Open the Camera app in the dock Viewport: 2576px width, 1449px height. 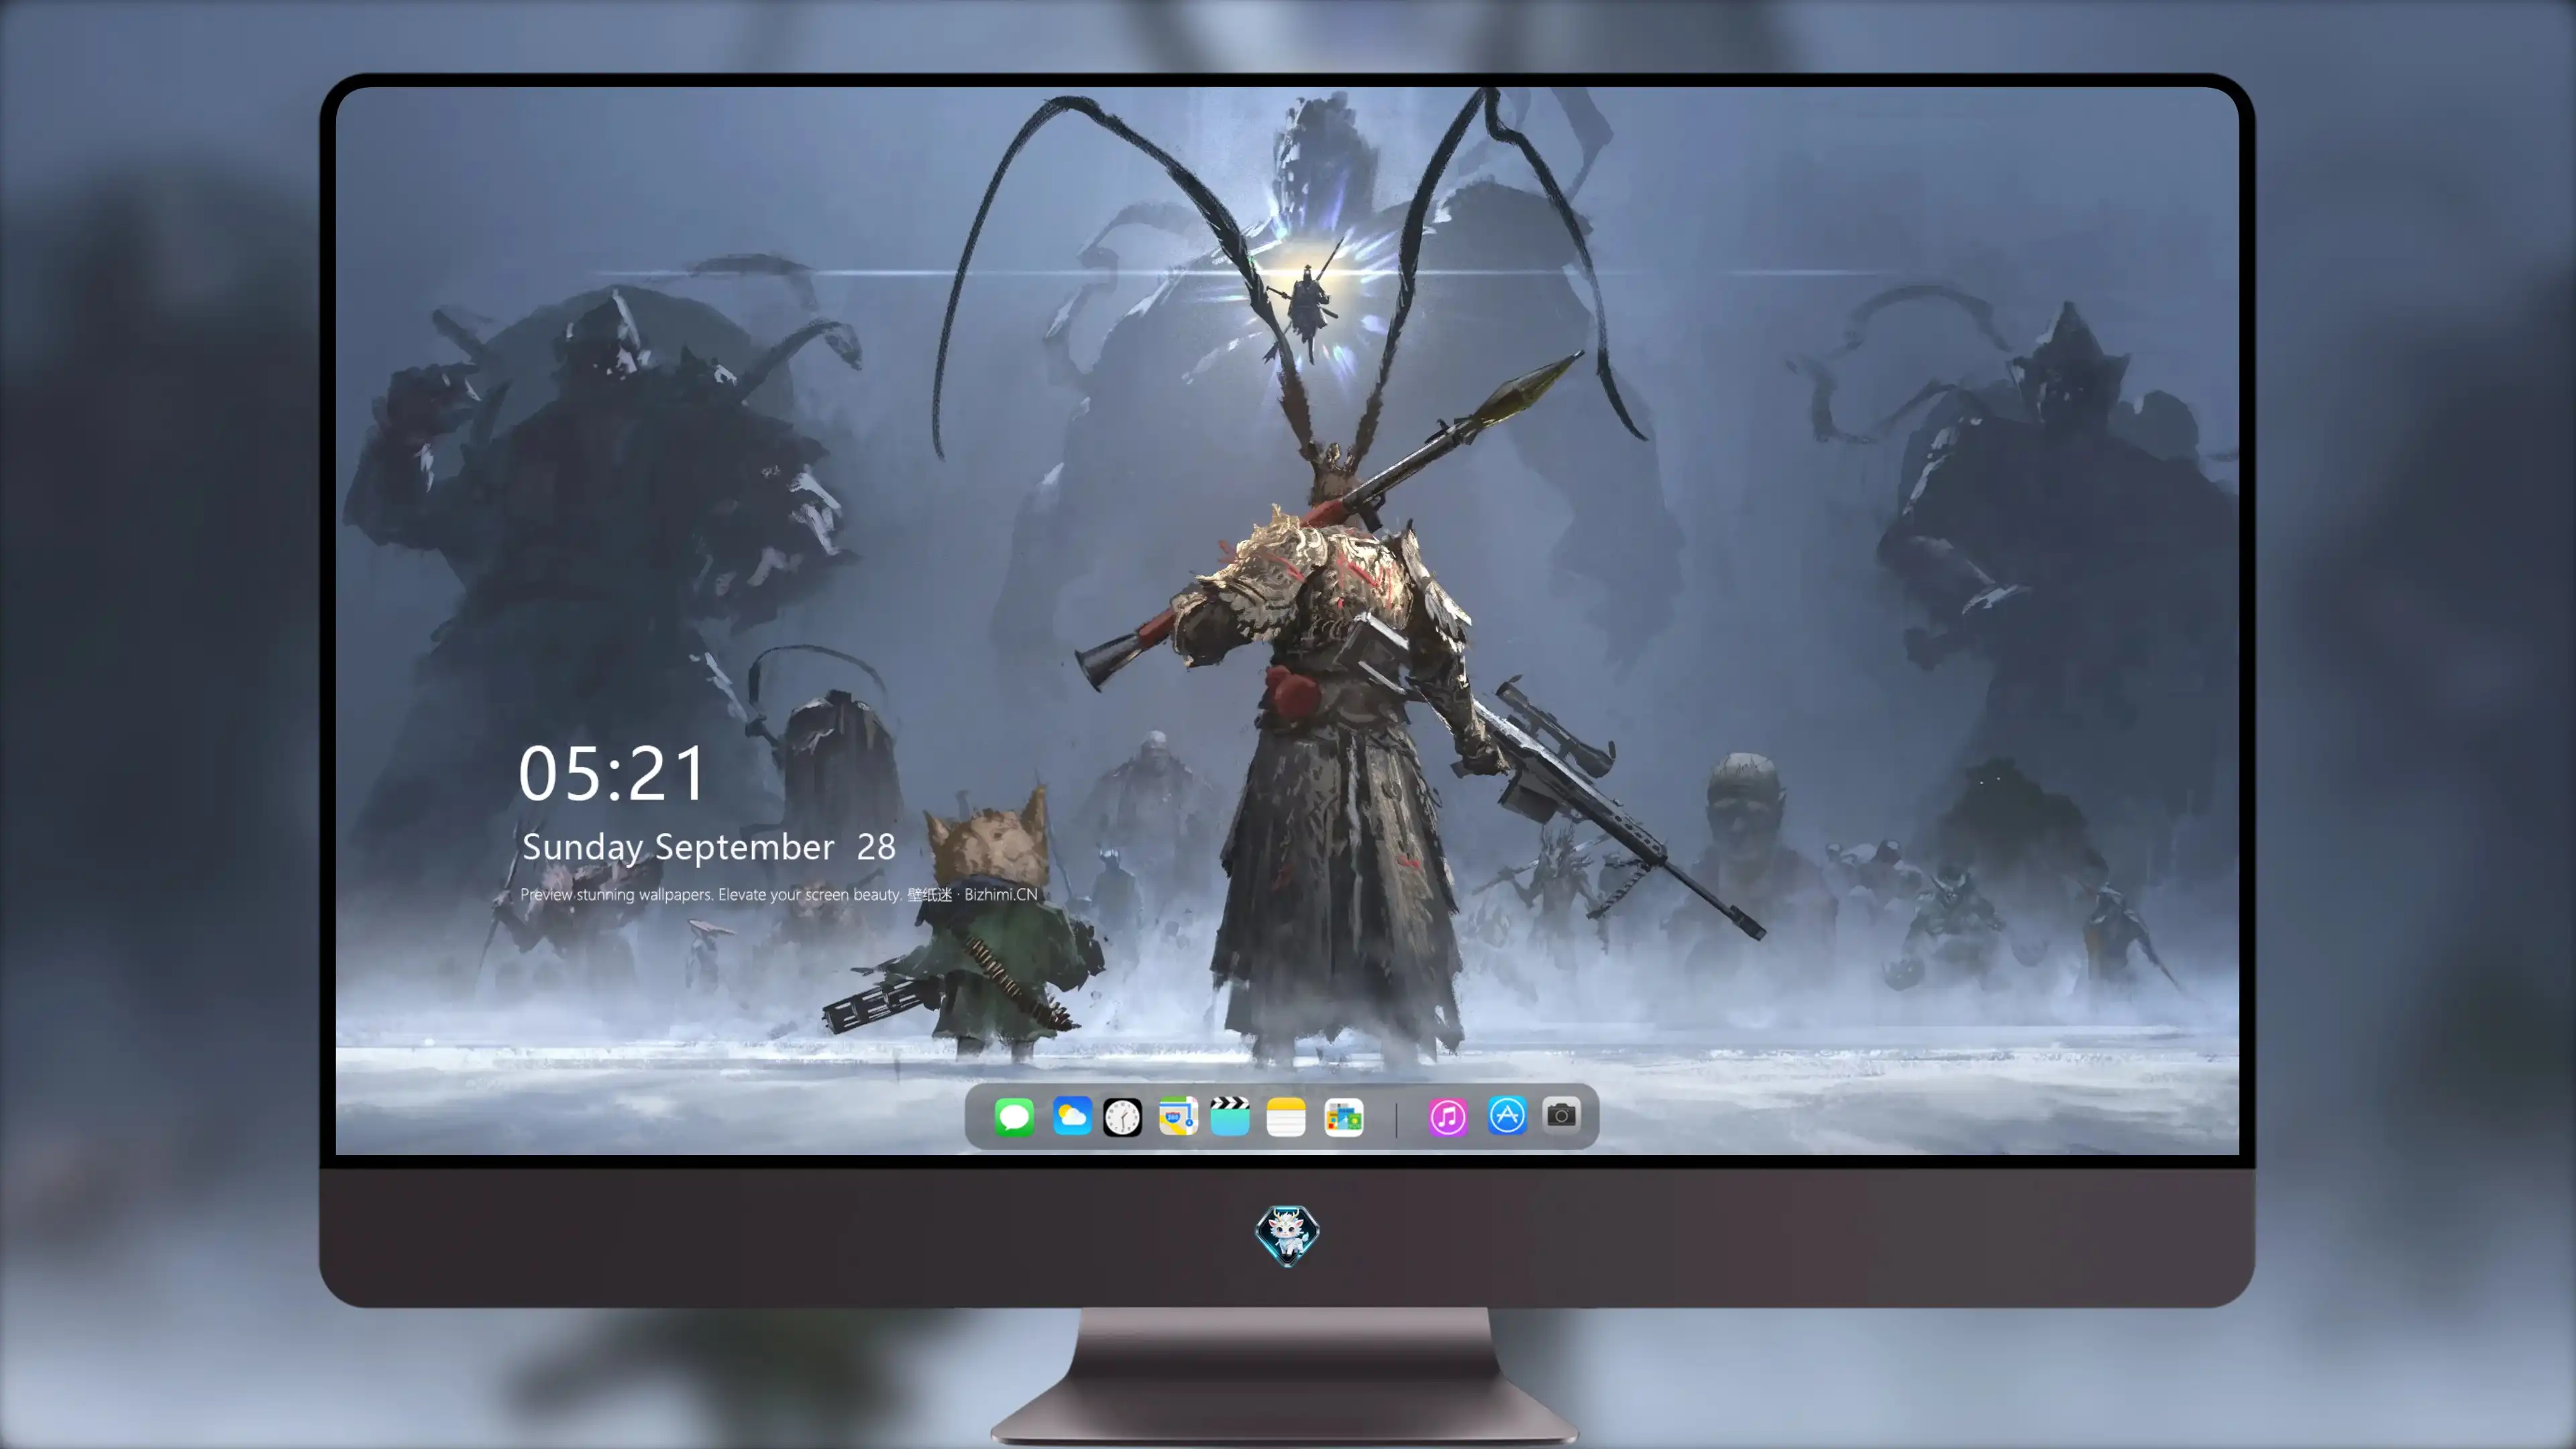[x=1561, y=1115]
